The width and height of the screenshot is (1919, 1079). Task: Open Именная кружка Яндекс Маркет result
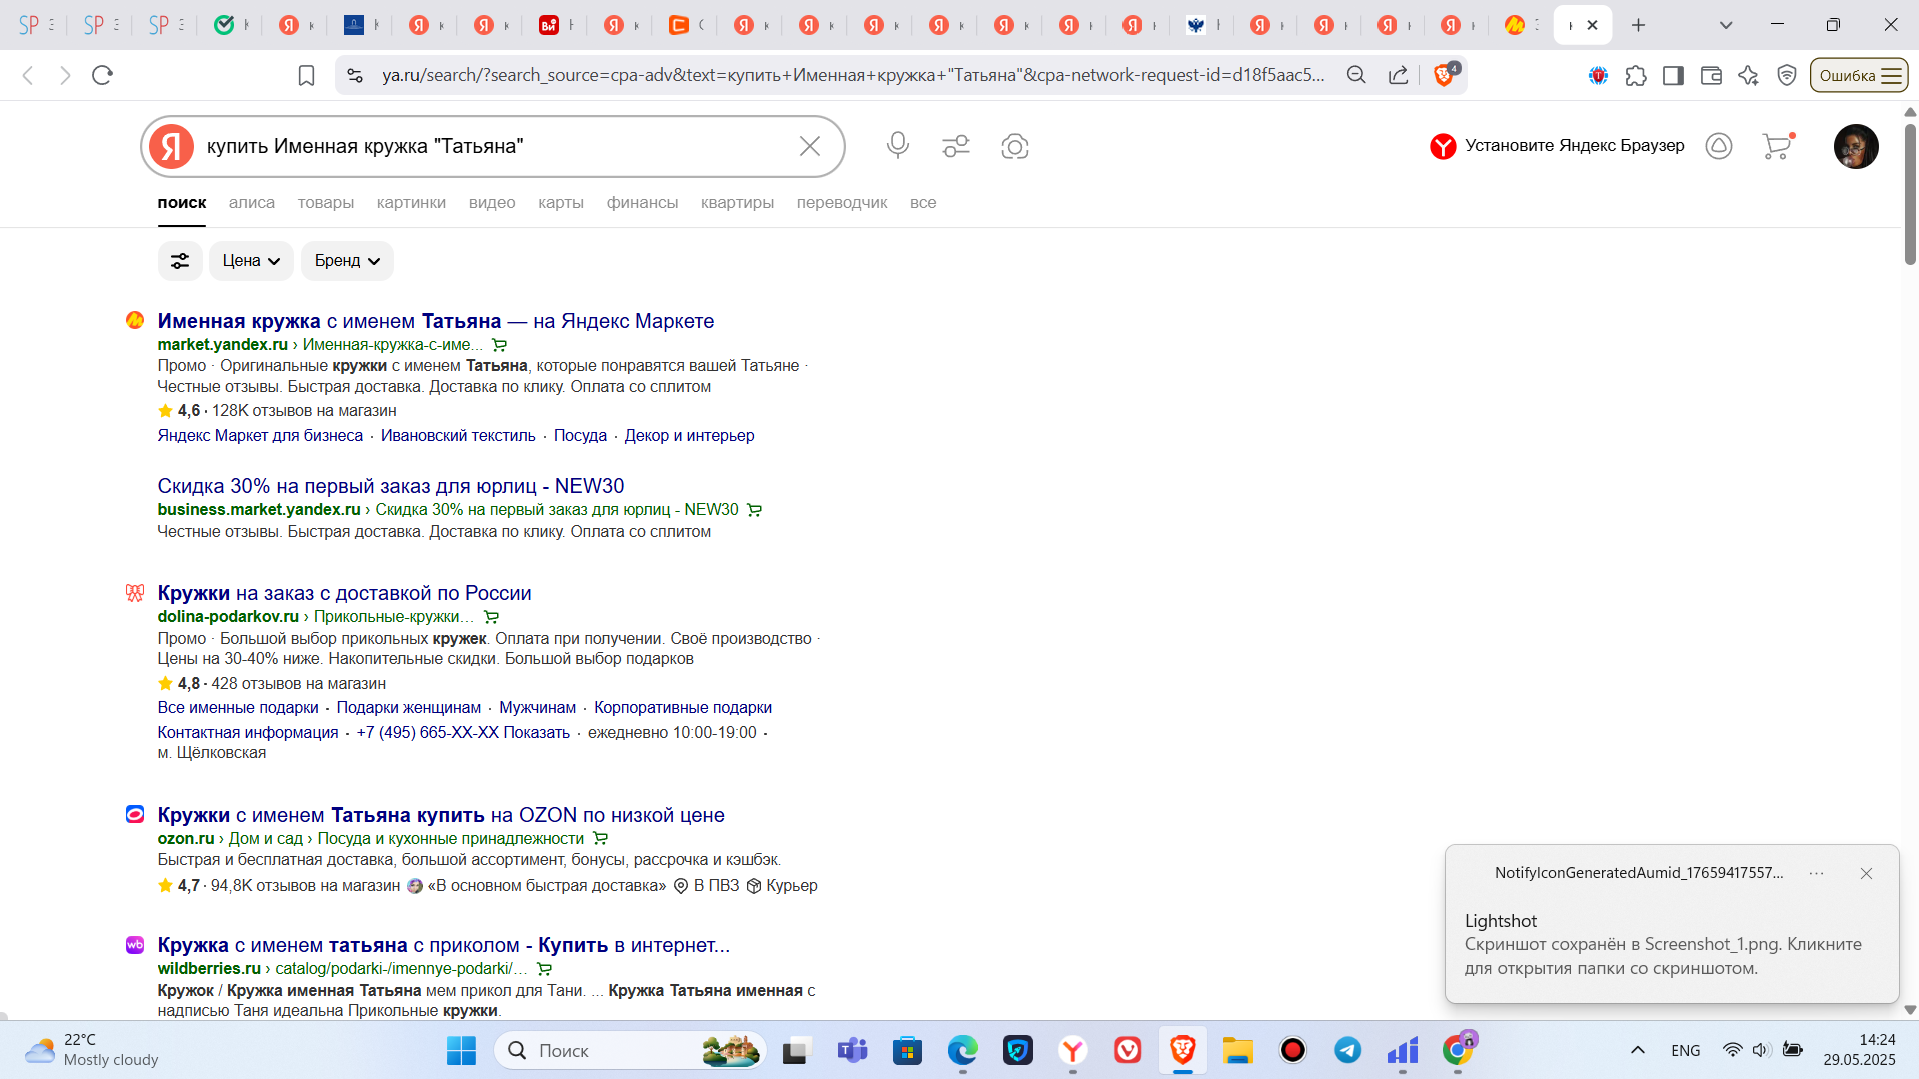pos(436,321)
